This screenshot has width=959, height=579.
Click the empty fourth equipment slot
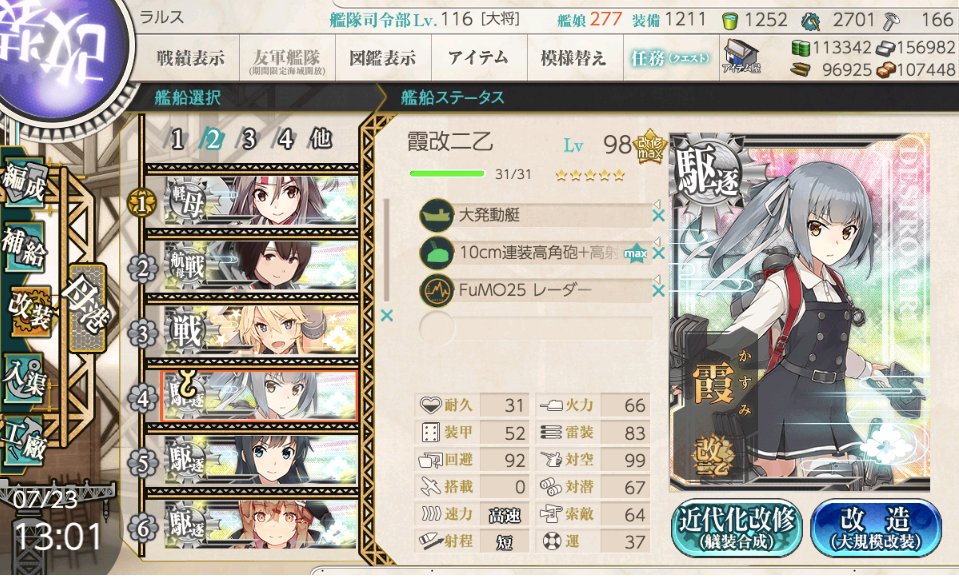pos(536,328)
